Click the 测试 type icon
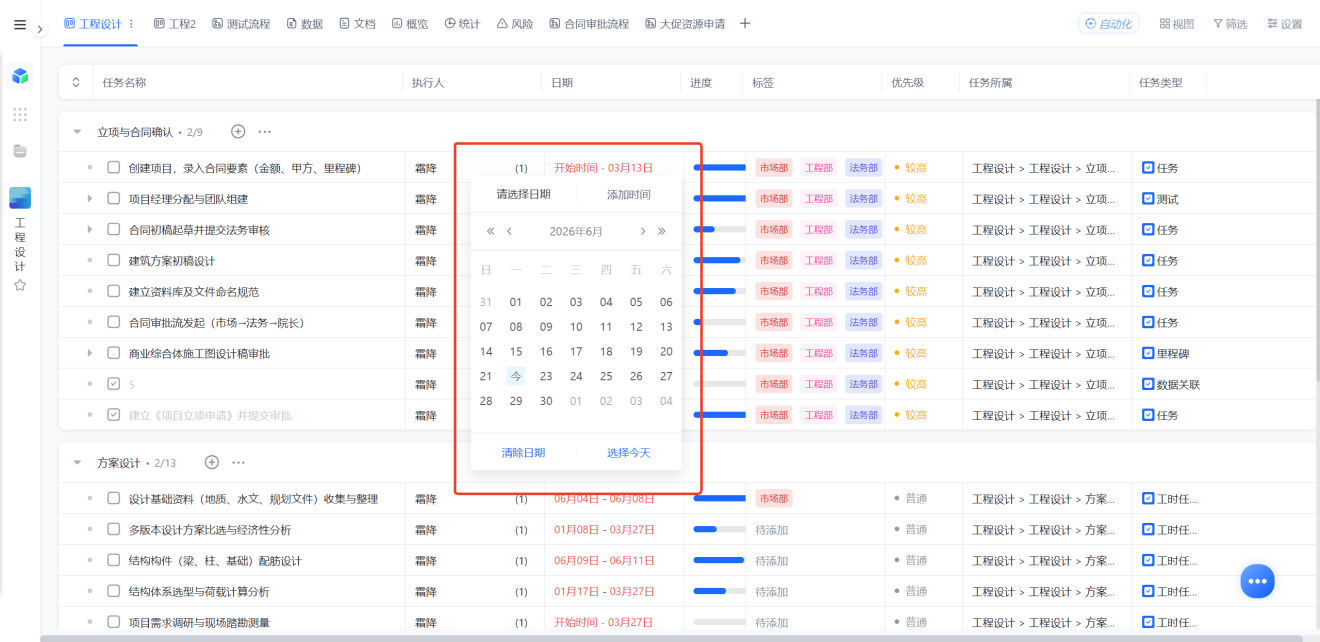This screenshot has height=642, width=1320. 1148,199
